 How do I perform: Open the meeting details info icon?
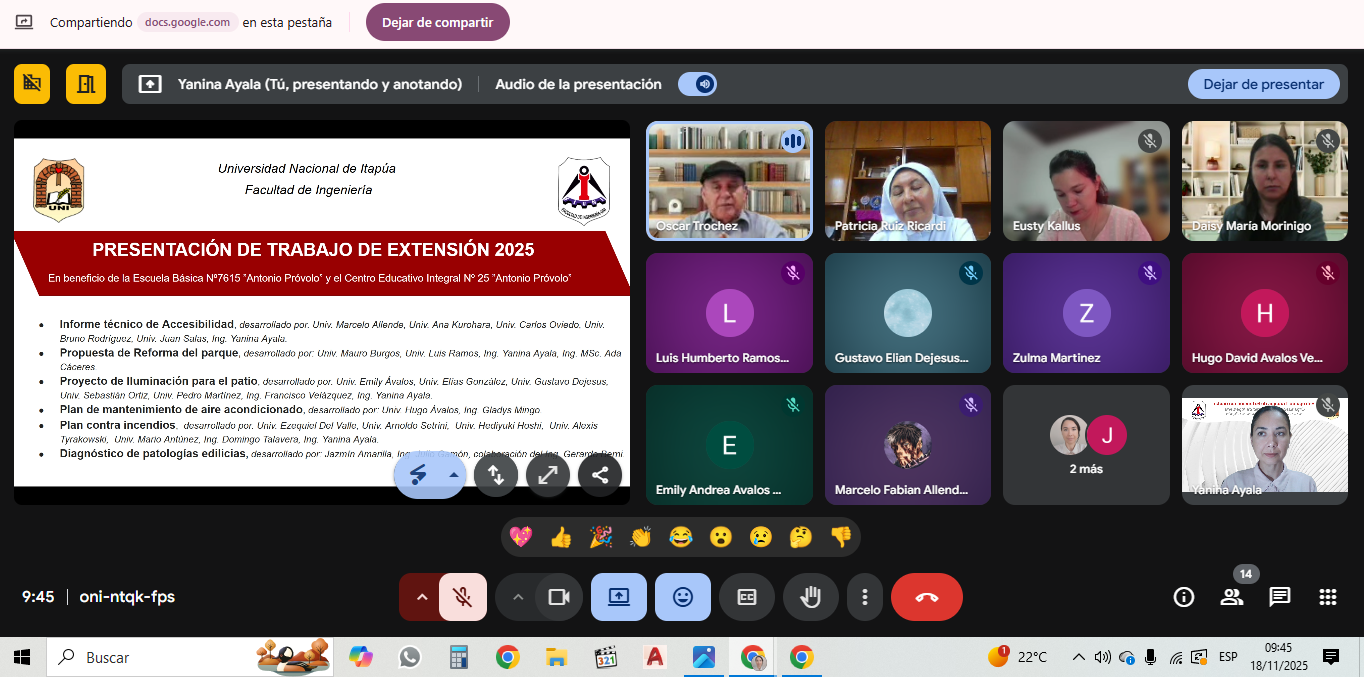[1184, 597]
